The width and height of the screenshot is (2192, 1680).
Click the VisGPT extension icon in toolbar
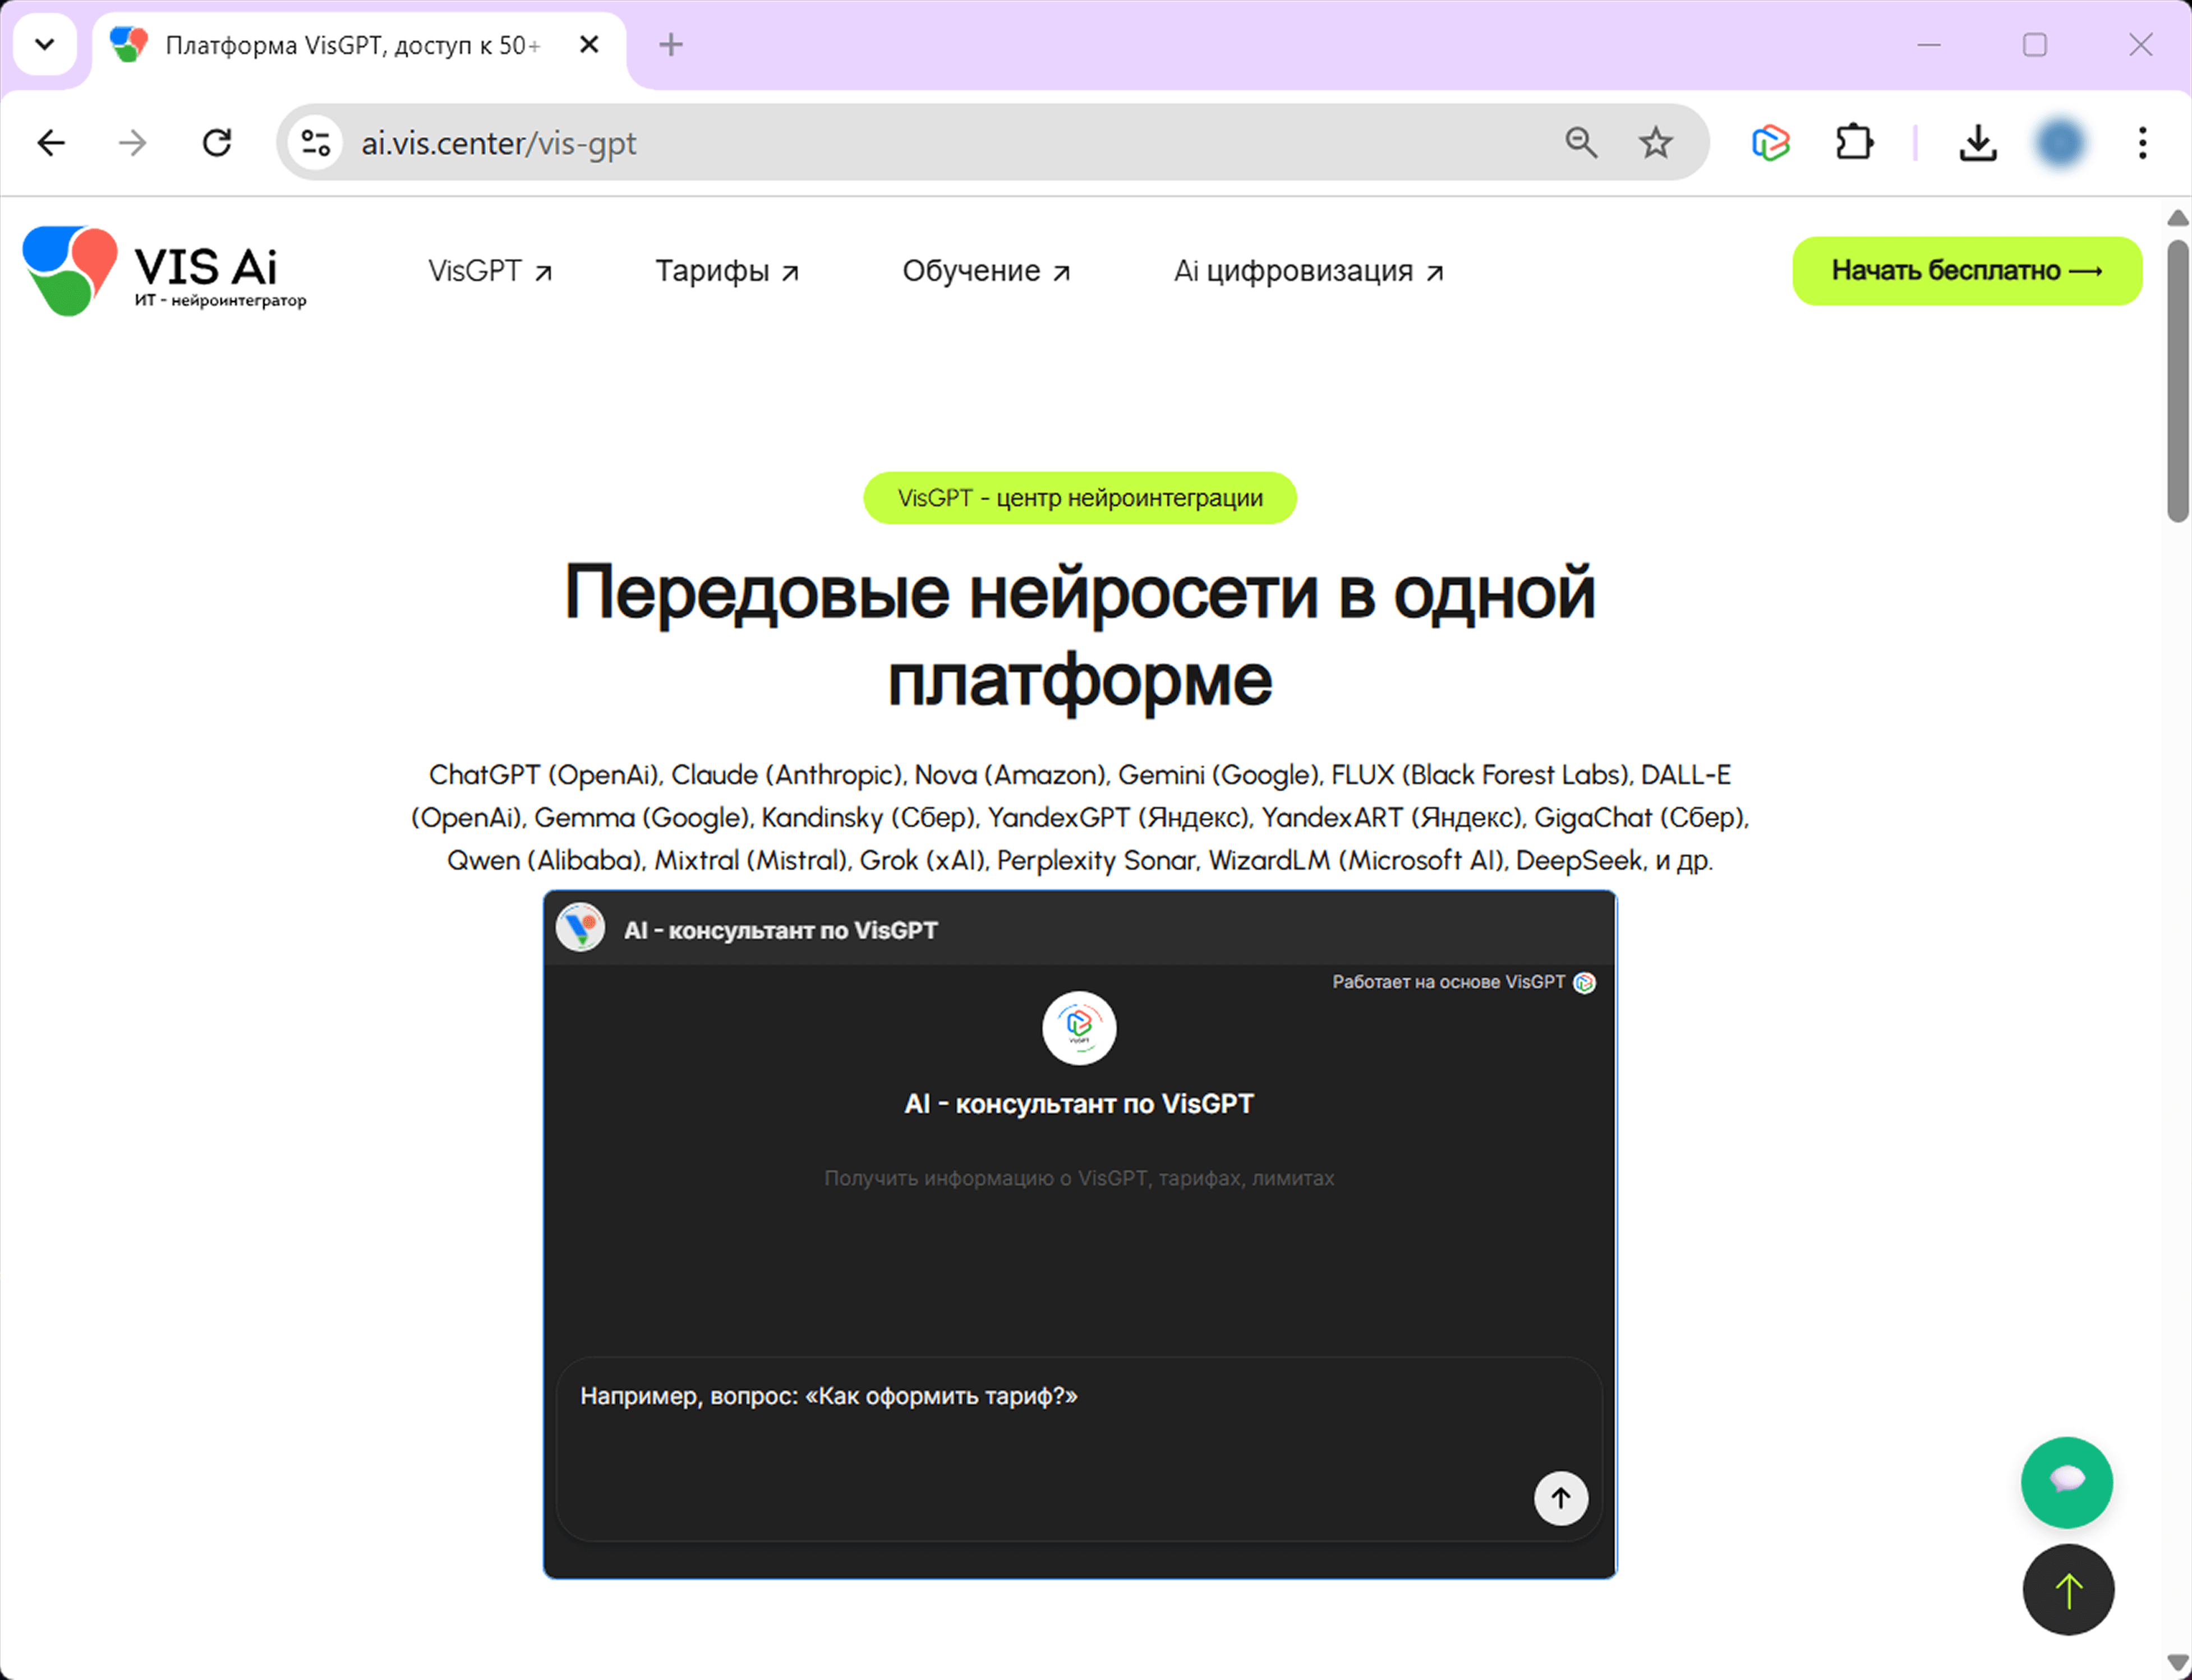[1770, 143]
